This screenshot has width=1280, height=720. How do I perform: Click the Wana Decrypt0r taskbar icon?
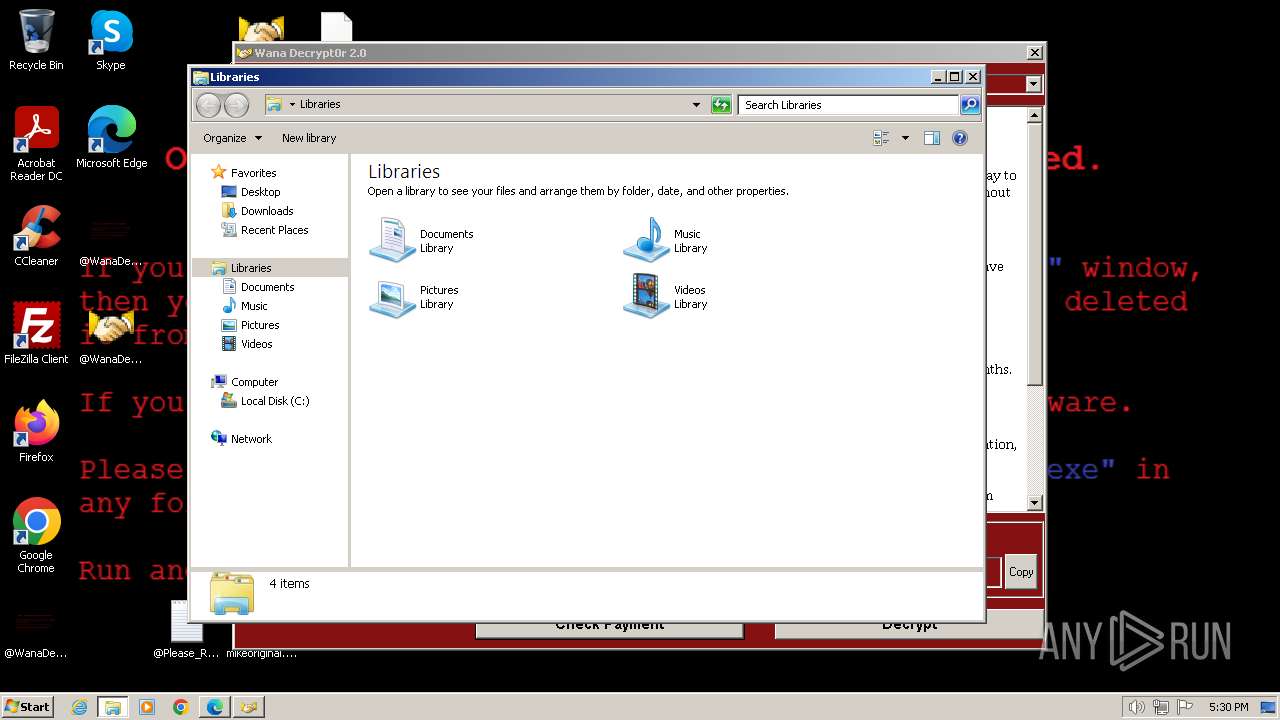(x=248, y=707)
